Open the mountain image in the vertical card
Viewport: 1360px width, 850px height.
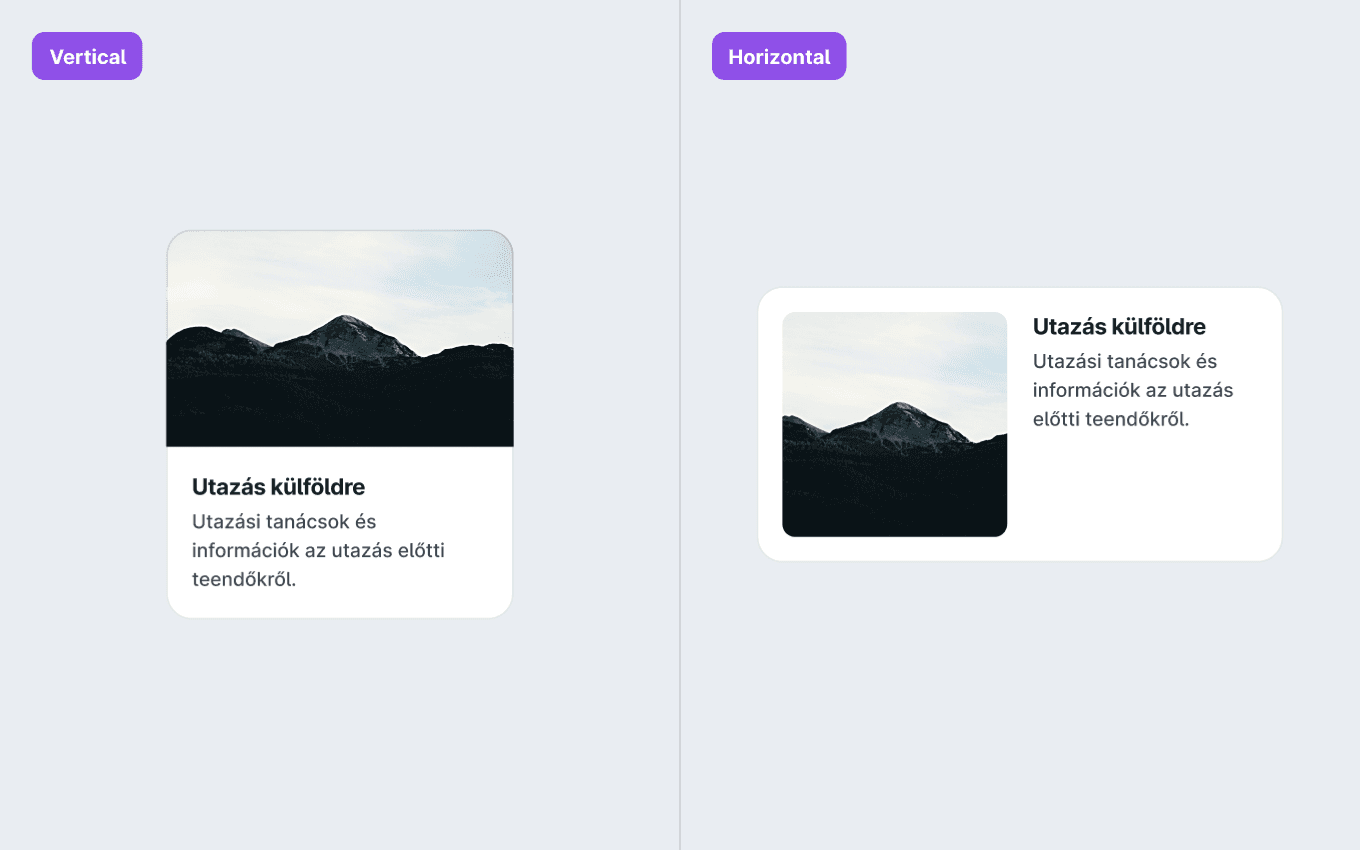click(x=340, y=338)
